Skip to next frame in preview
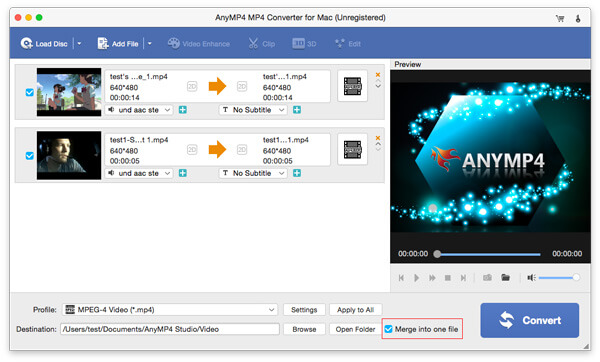Screen dimensions: 600x362 (463, 278)
